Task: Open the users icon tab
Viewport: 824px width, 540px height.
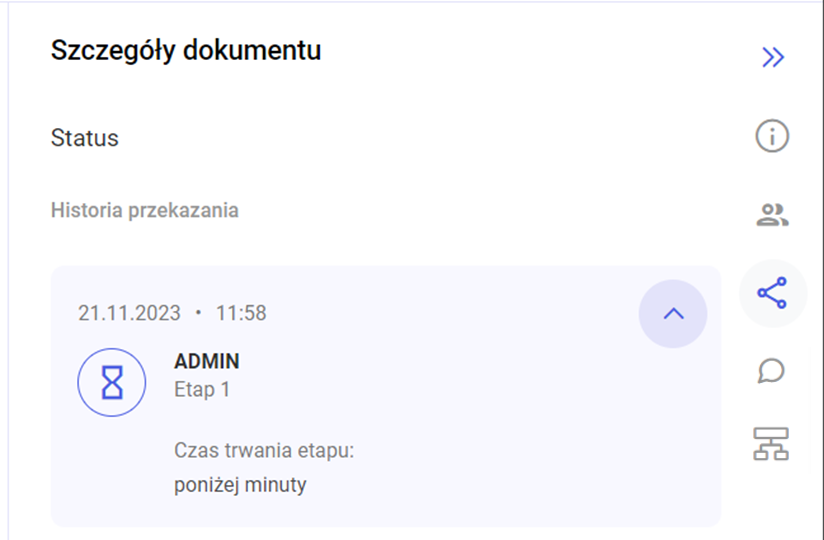Action: point(772,214)
